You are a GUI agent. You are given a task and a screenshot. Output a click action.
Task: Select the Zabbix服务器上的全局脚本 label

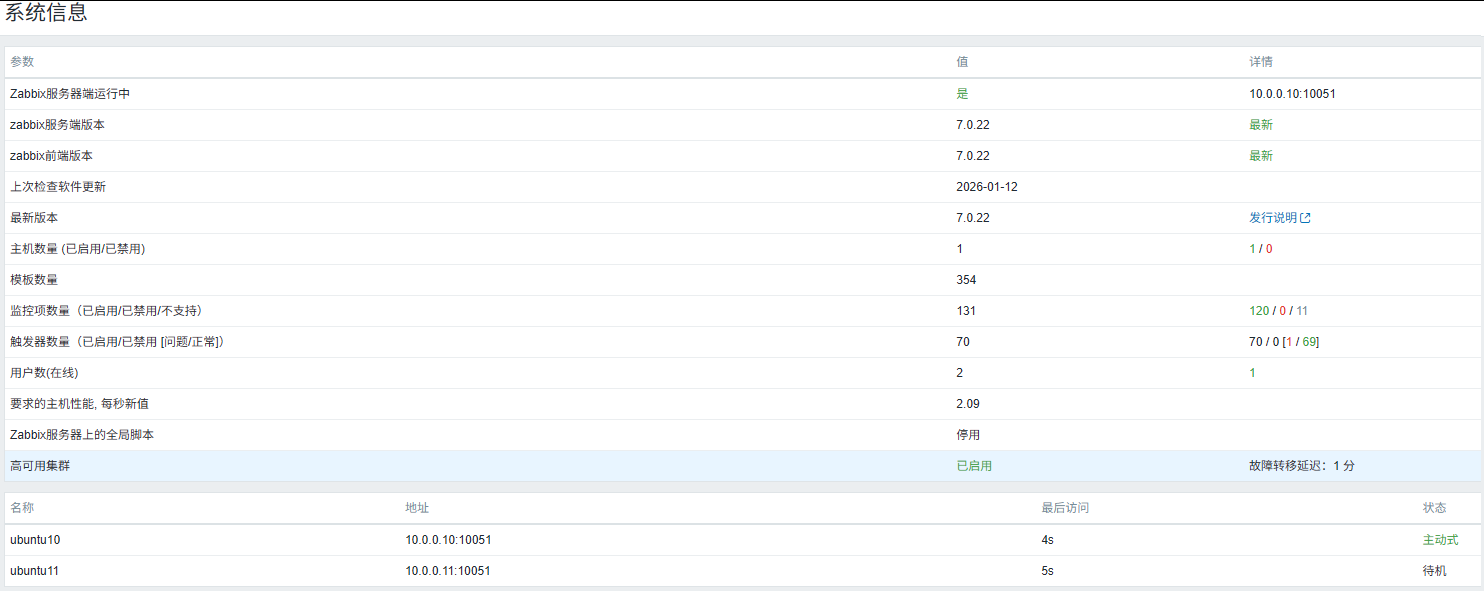82,435
